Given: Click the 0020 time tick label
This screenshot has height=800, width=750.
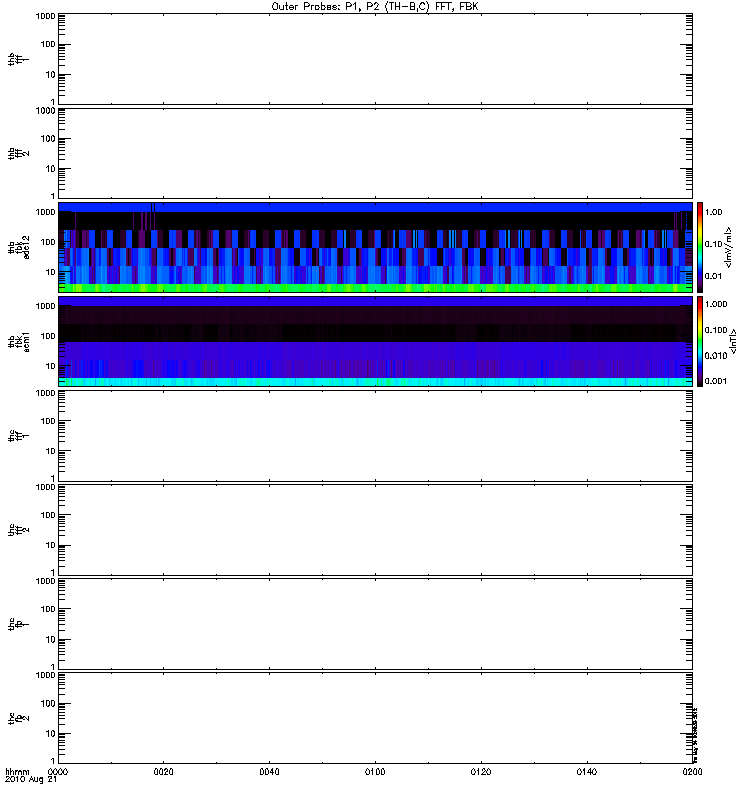Looking at the screenshot, I should 164,772.
